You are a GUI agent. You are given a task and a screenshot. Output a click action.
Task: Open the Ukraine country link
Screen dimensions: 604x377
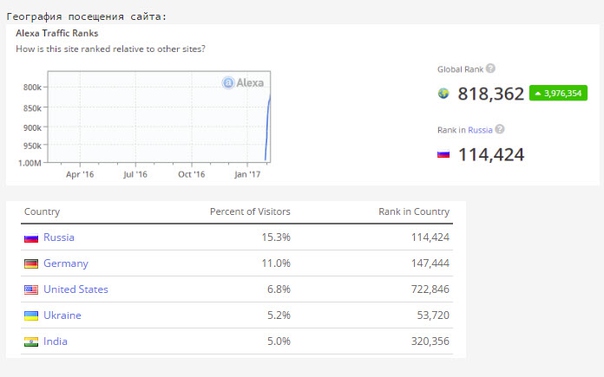(x=62, y=315)
